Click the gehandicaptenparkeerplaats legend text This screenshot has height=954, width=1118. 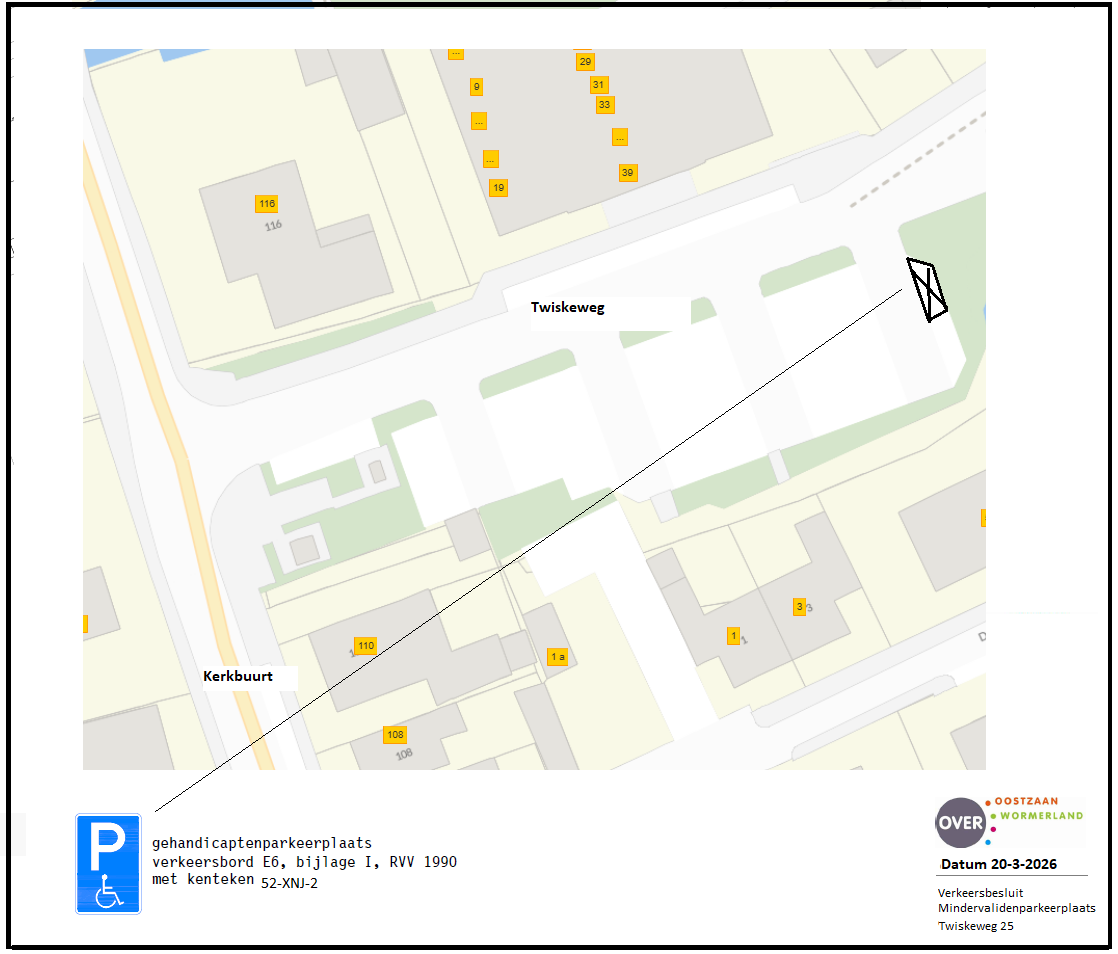(261, 843)
